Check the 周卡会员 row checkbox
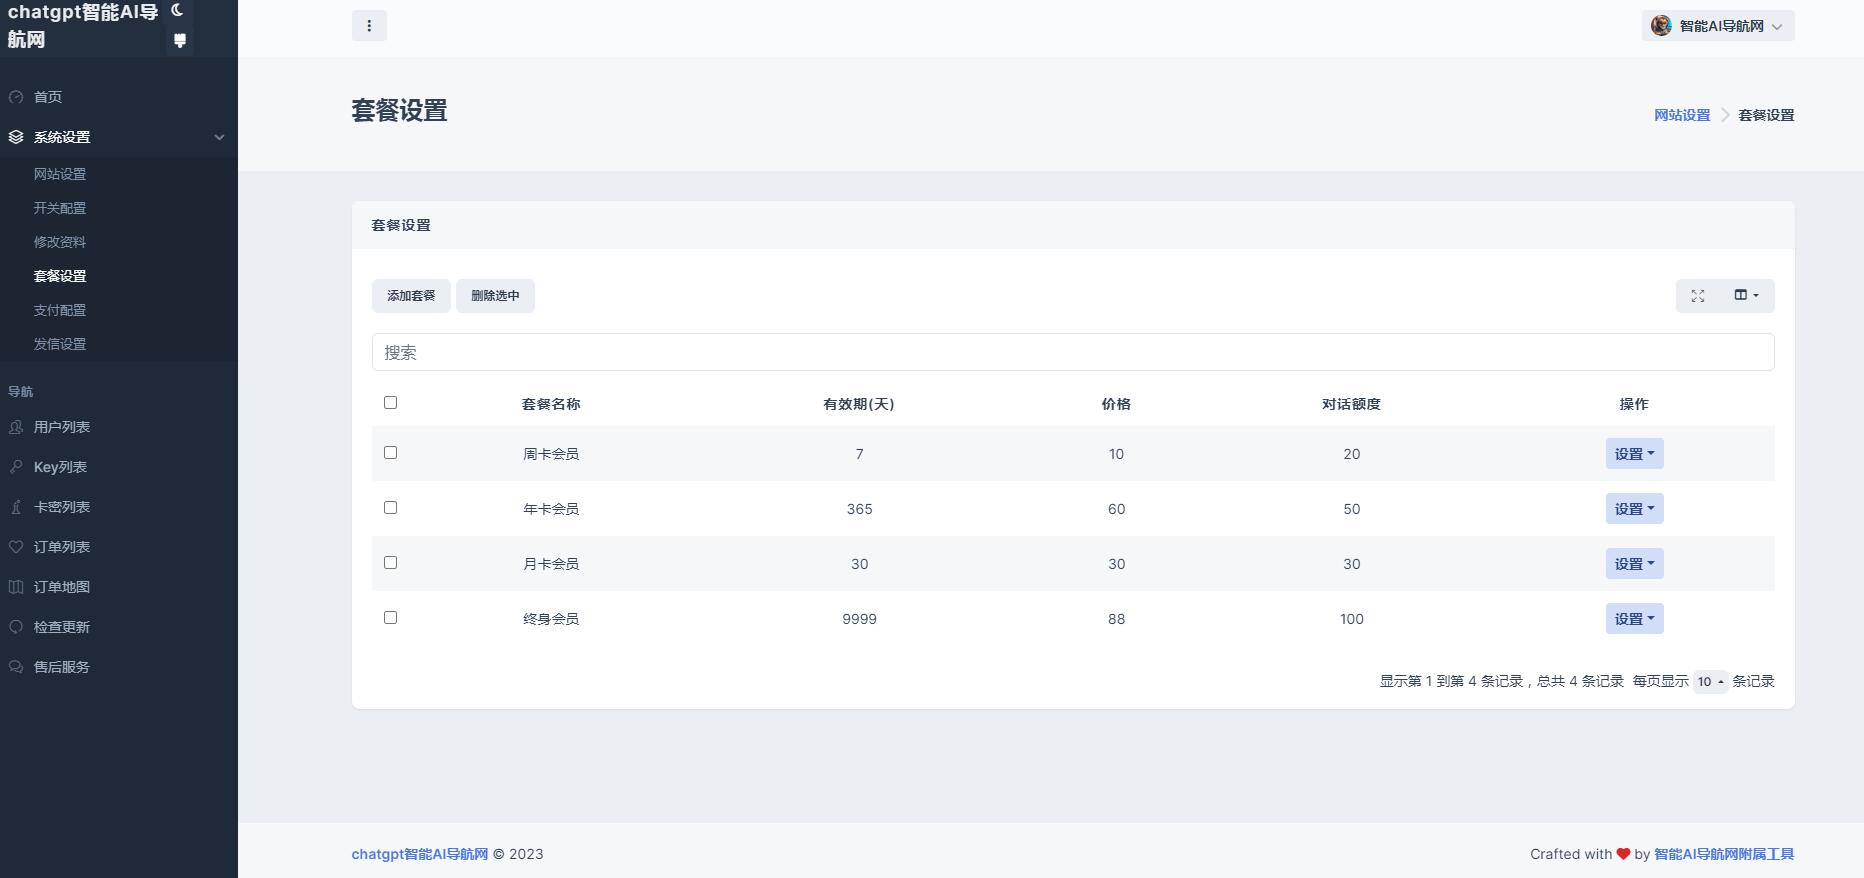The image size is (1864, 878). coord(390,452)
